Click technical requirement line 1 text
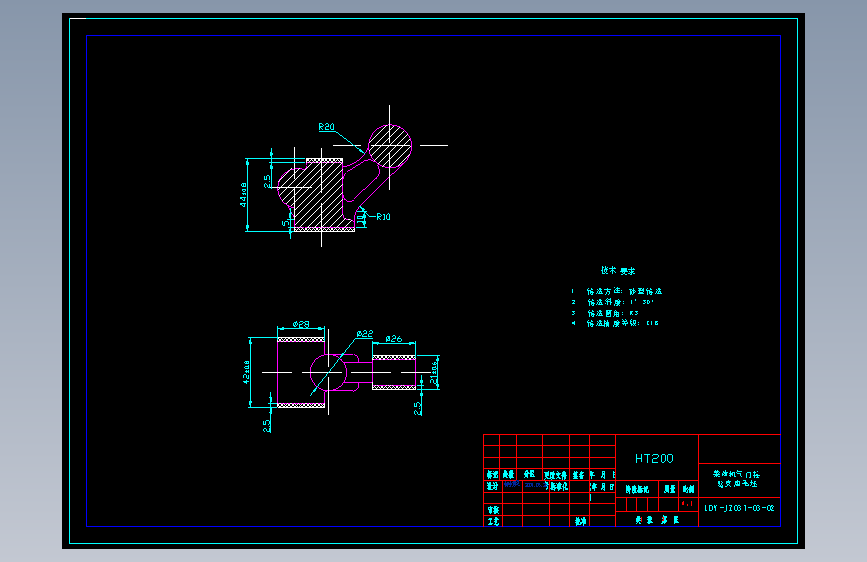Image resolution: width=867 pixels, height=562 pixels. 617,291
